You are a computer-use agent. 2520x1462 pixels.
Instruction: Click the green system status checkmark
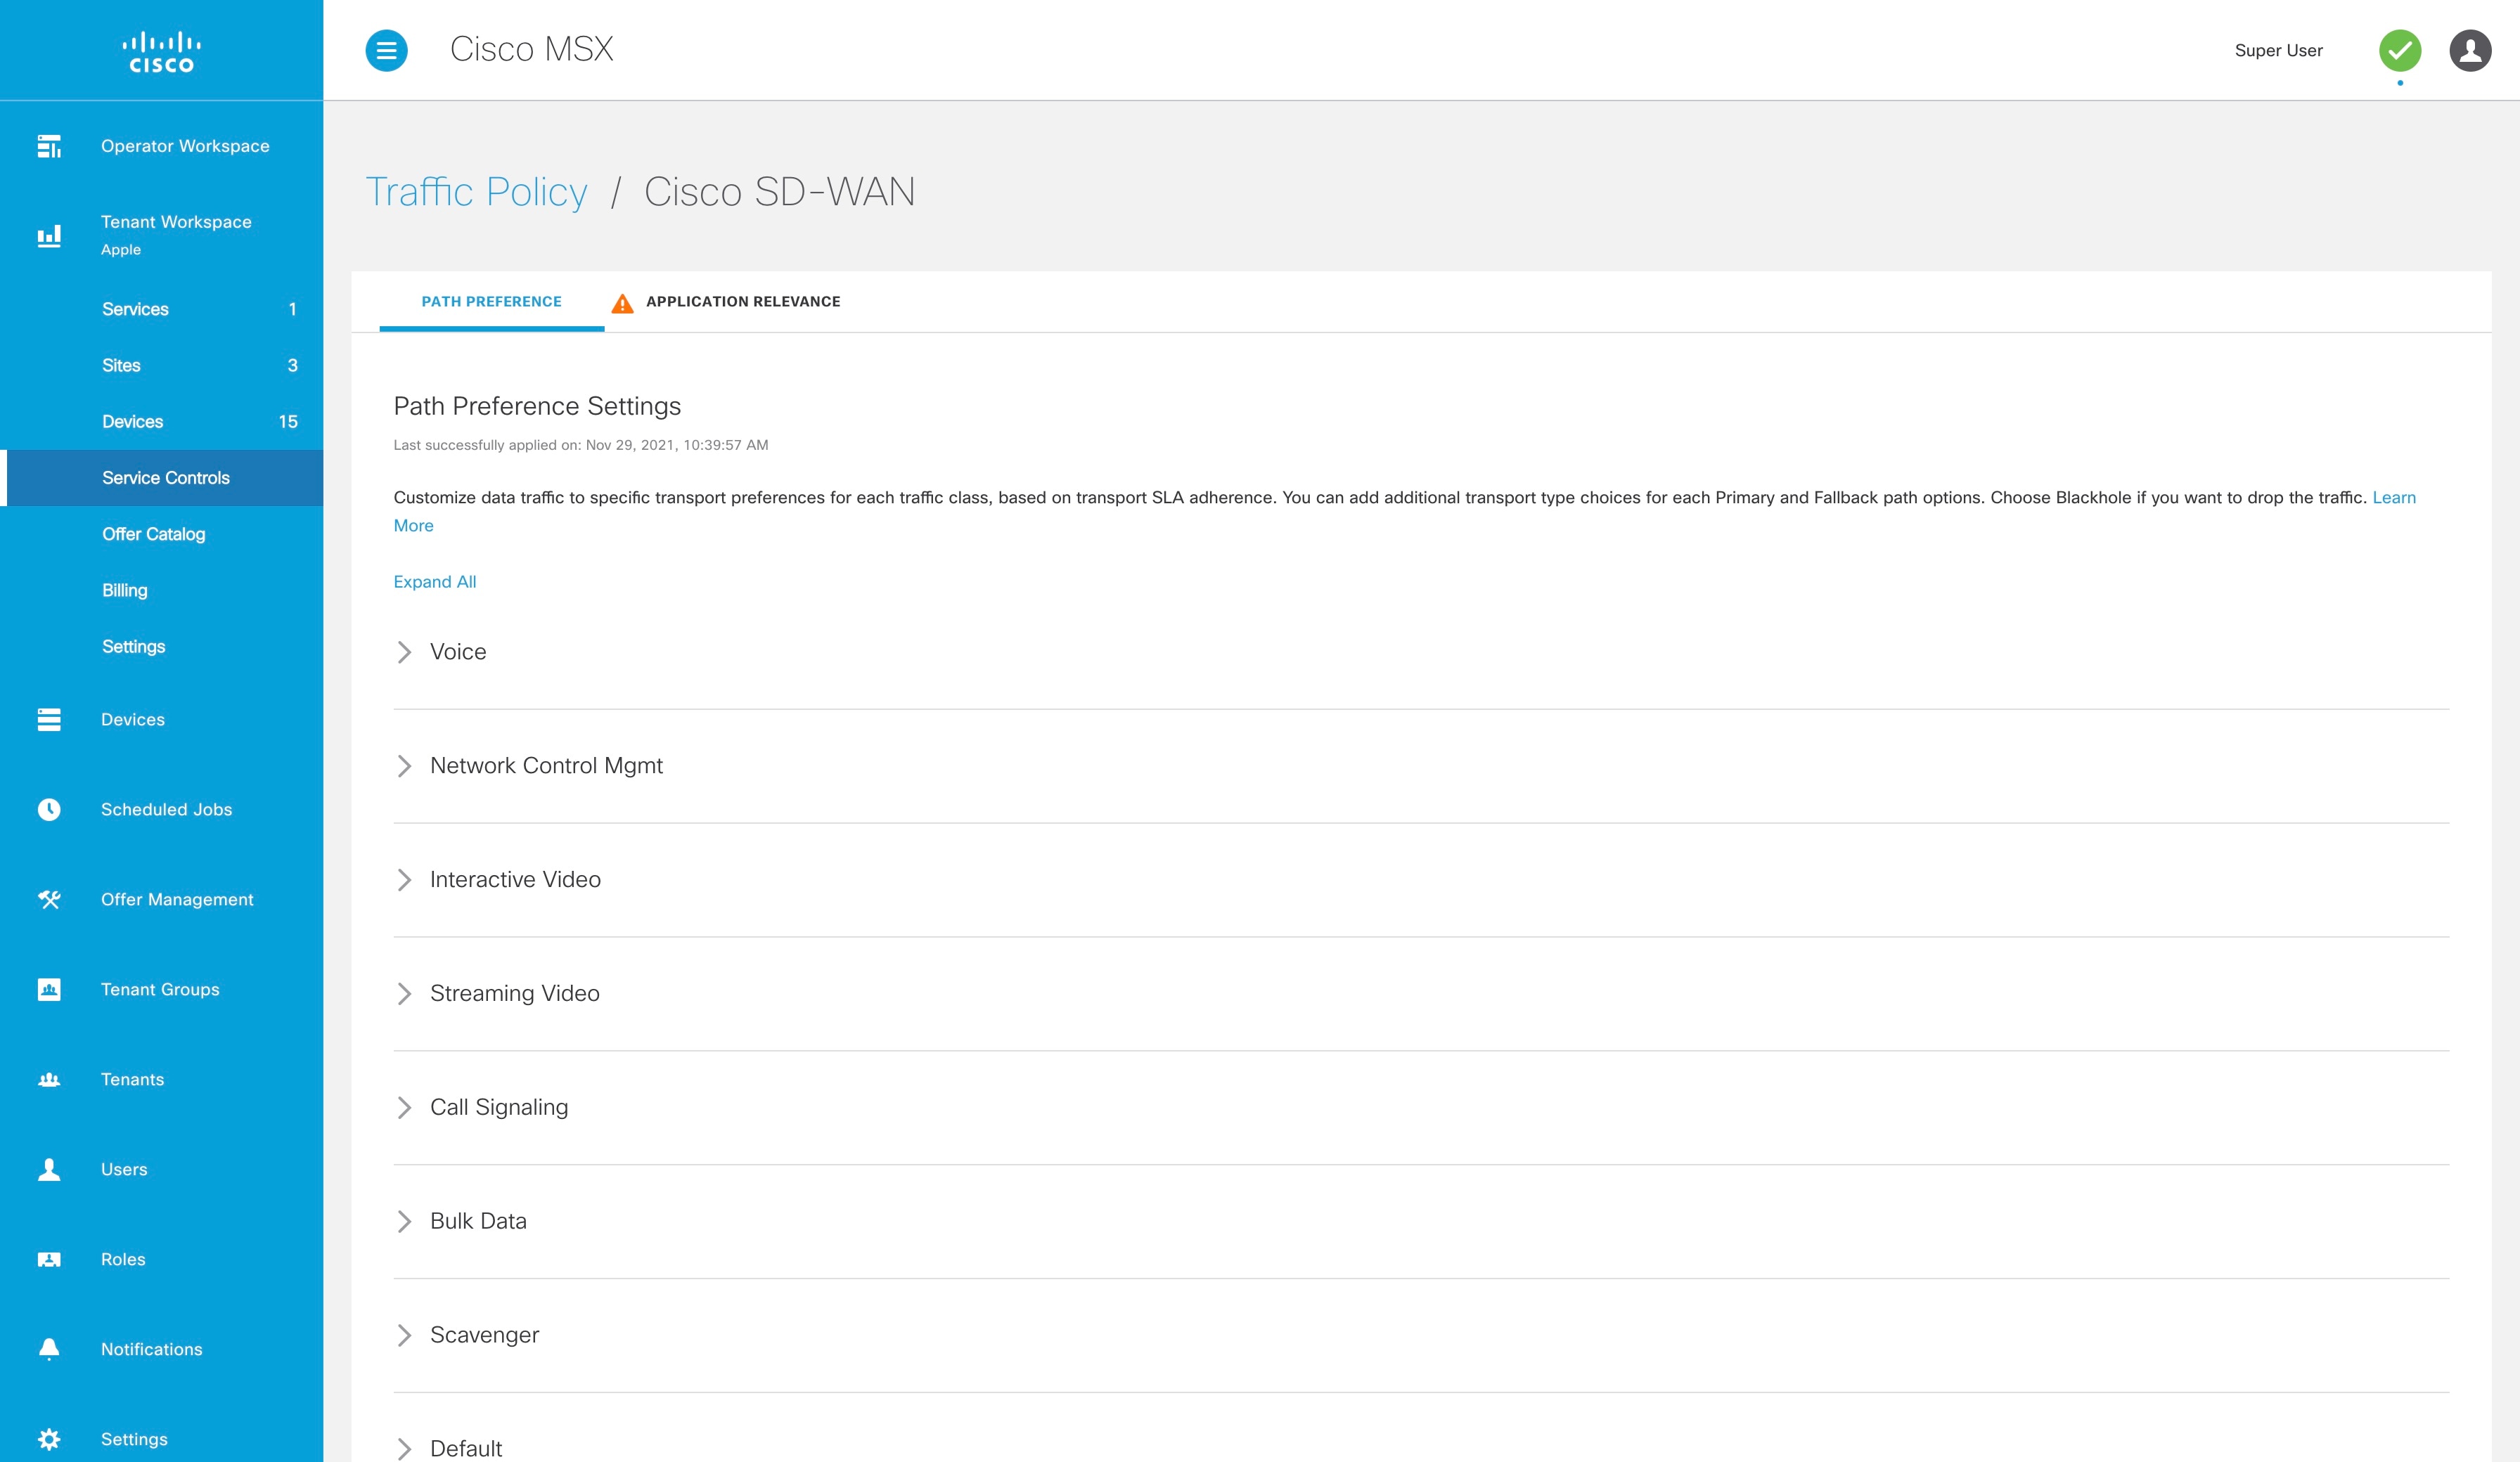coord(2401,50)
